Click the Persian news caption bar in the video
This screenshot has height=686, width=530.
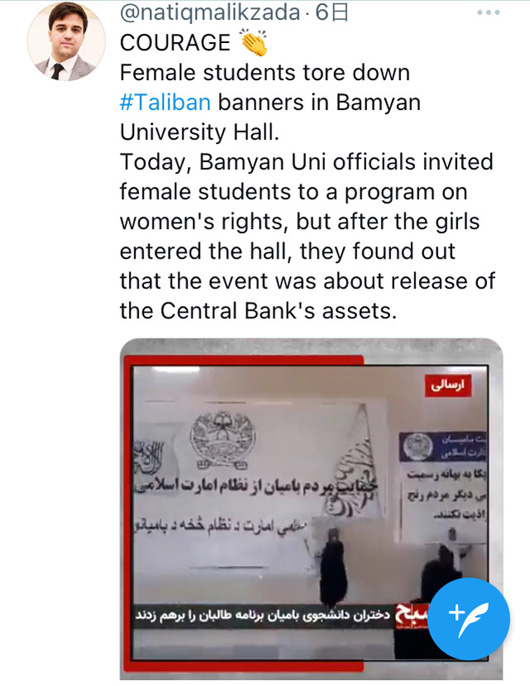(263, 615)
